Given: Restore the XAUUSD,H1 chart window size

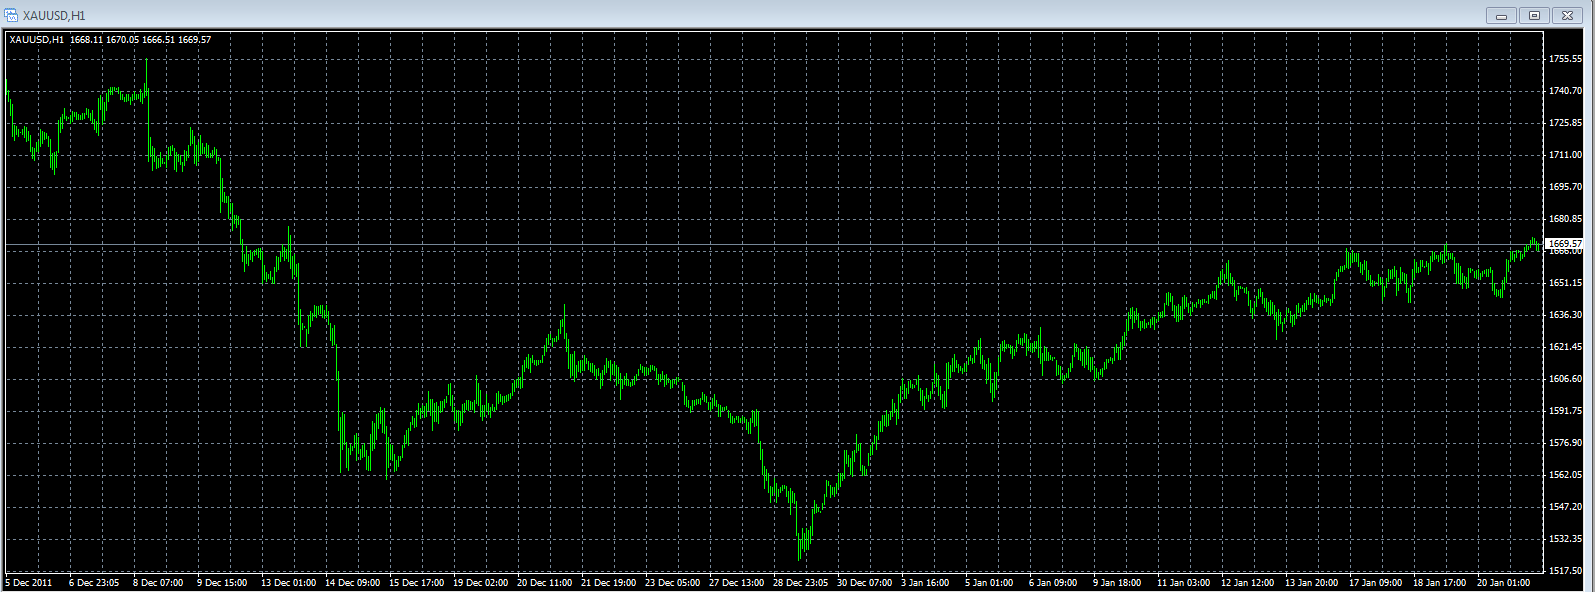Looking at the screenshot, I should 1534,15.
